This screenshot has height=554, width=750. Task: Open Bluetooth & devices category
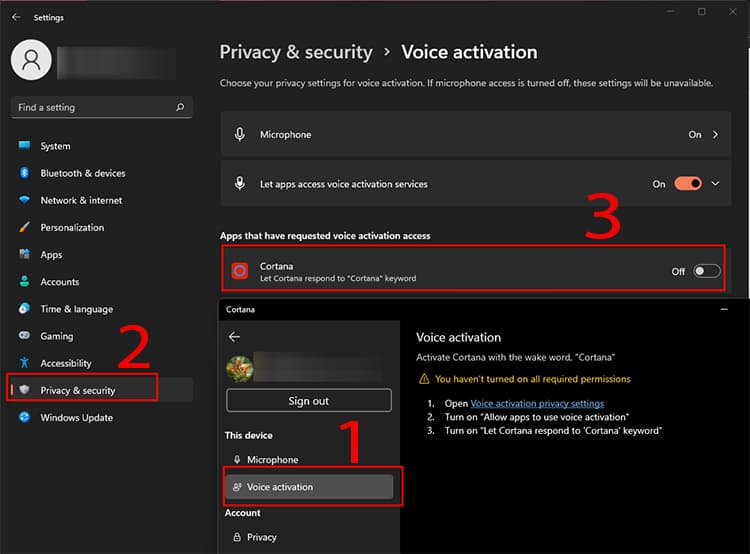pyautogui.click(x=100, y=173)
